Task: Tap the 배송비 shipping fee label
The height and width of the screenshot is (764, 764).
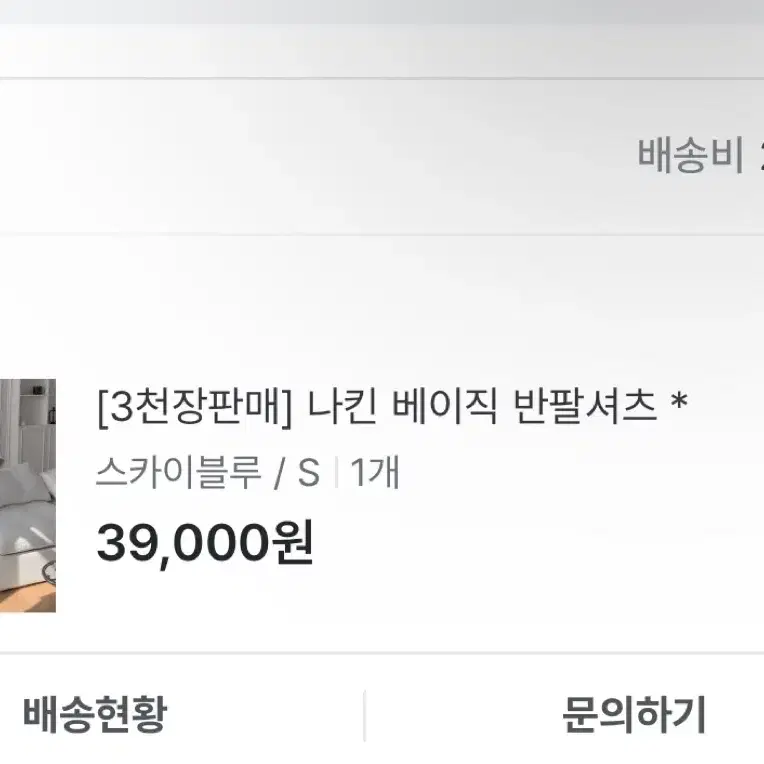Action: 691,155
